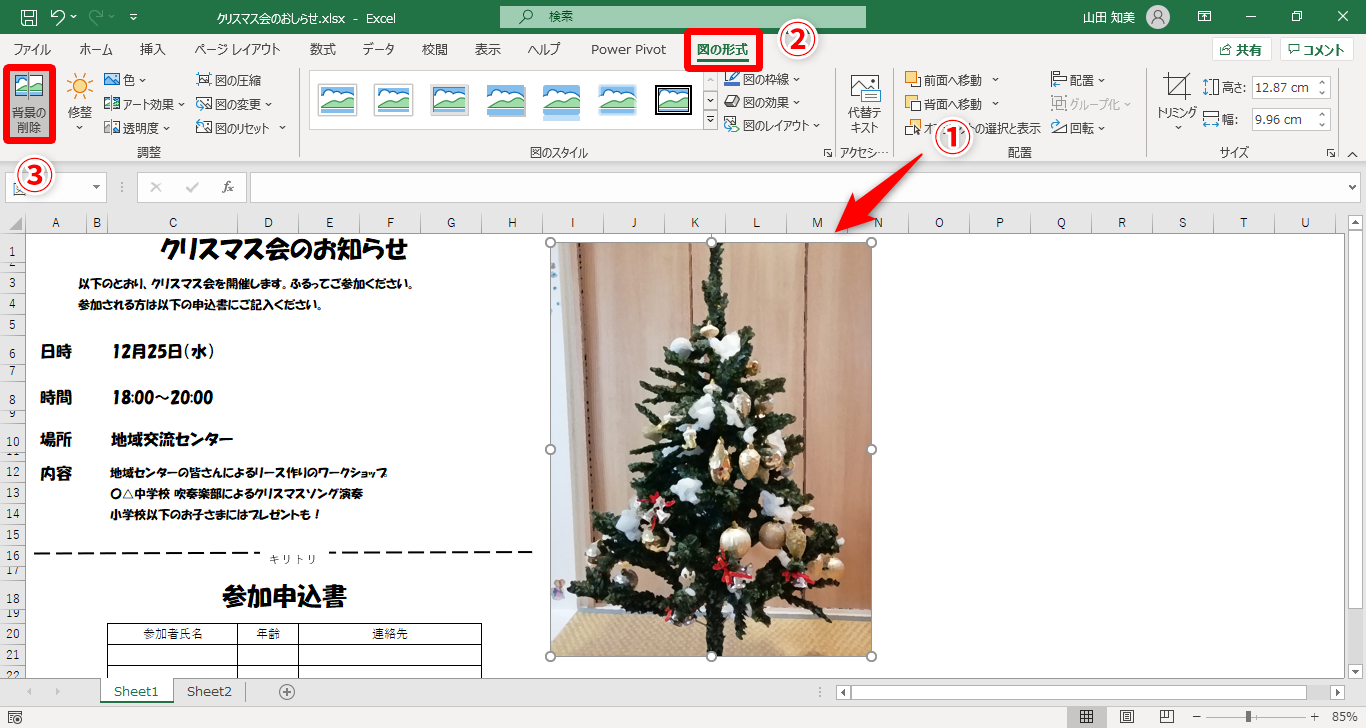Expand the picture styles gallery More arrow
The height and width of the screenshot is (728, 1366).
[710, 121]
